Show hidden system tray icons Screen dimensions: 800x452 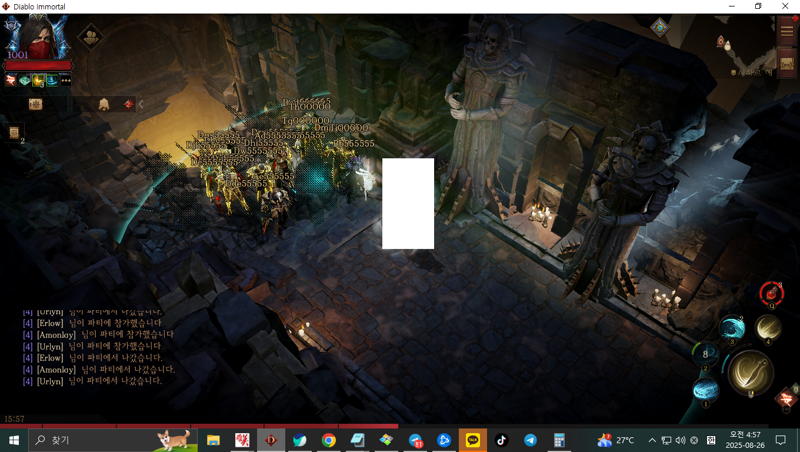(x=652, y=440)
